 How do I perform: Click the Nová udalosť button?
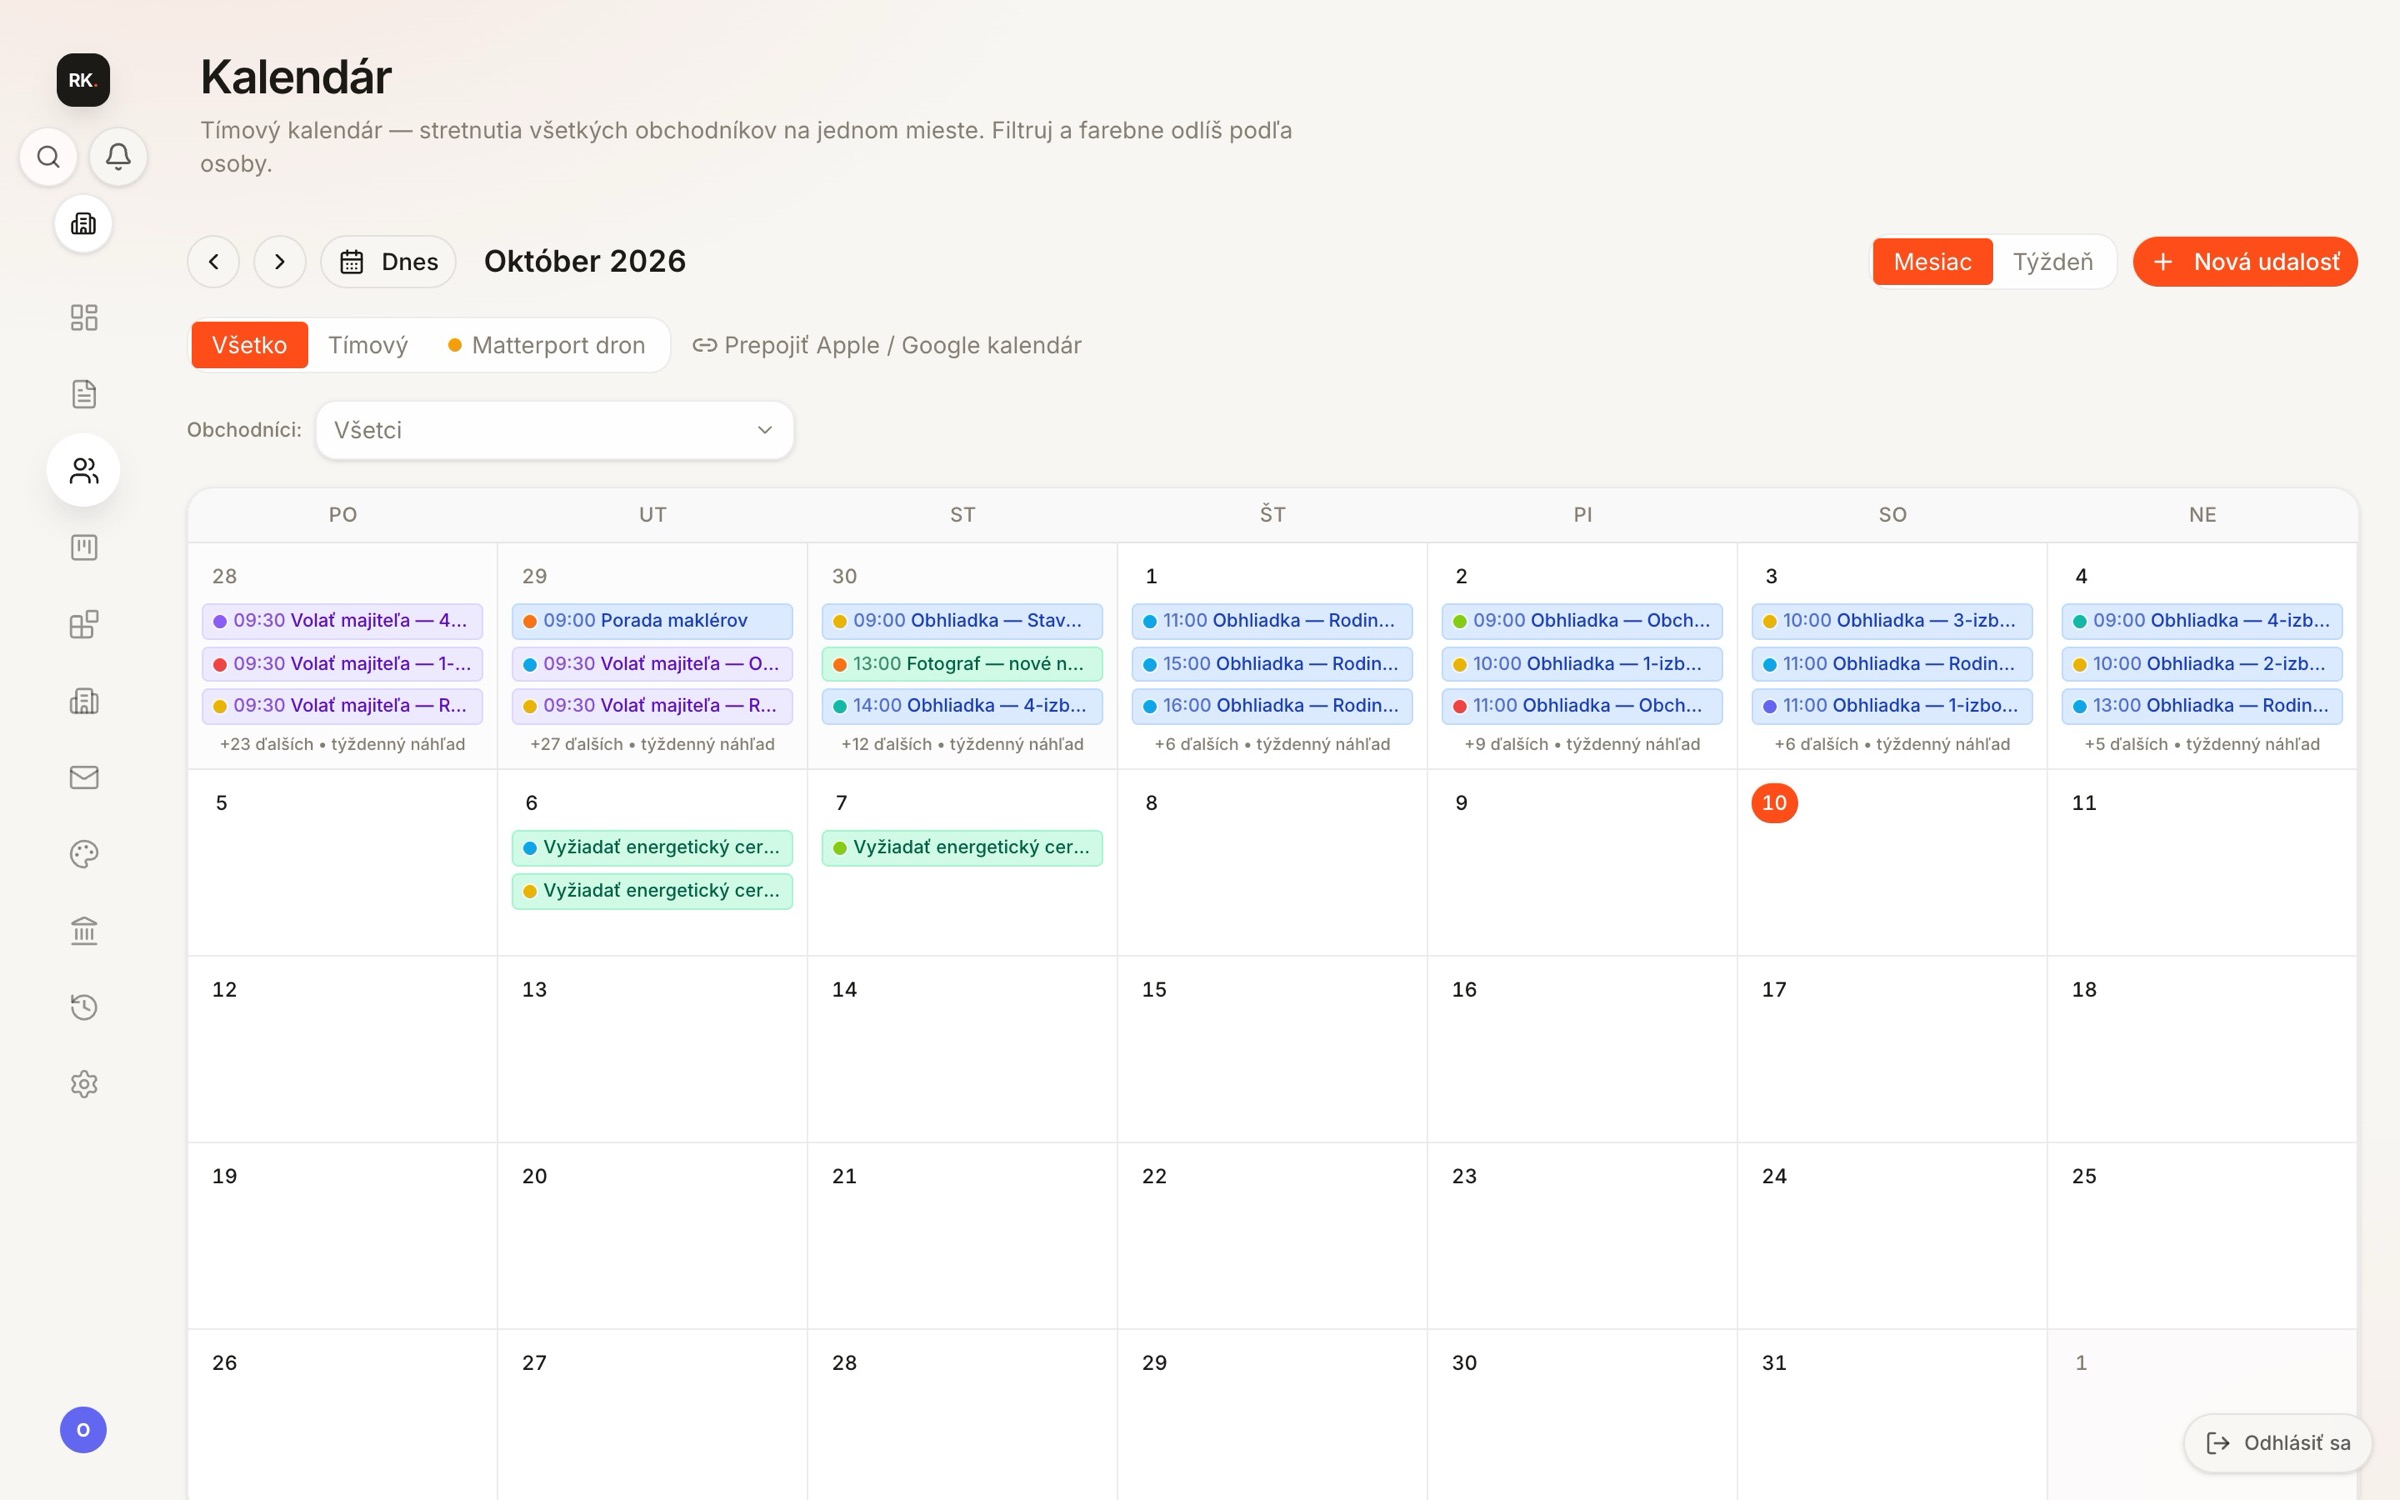2245,262
